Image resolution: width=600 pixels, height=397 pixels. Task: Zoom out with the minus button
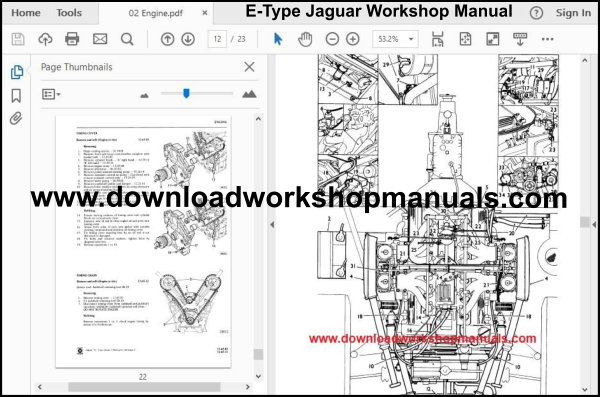pyautogui.click(x=332, y=39)
